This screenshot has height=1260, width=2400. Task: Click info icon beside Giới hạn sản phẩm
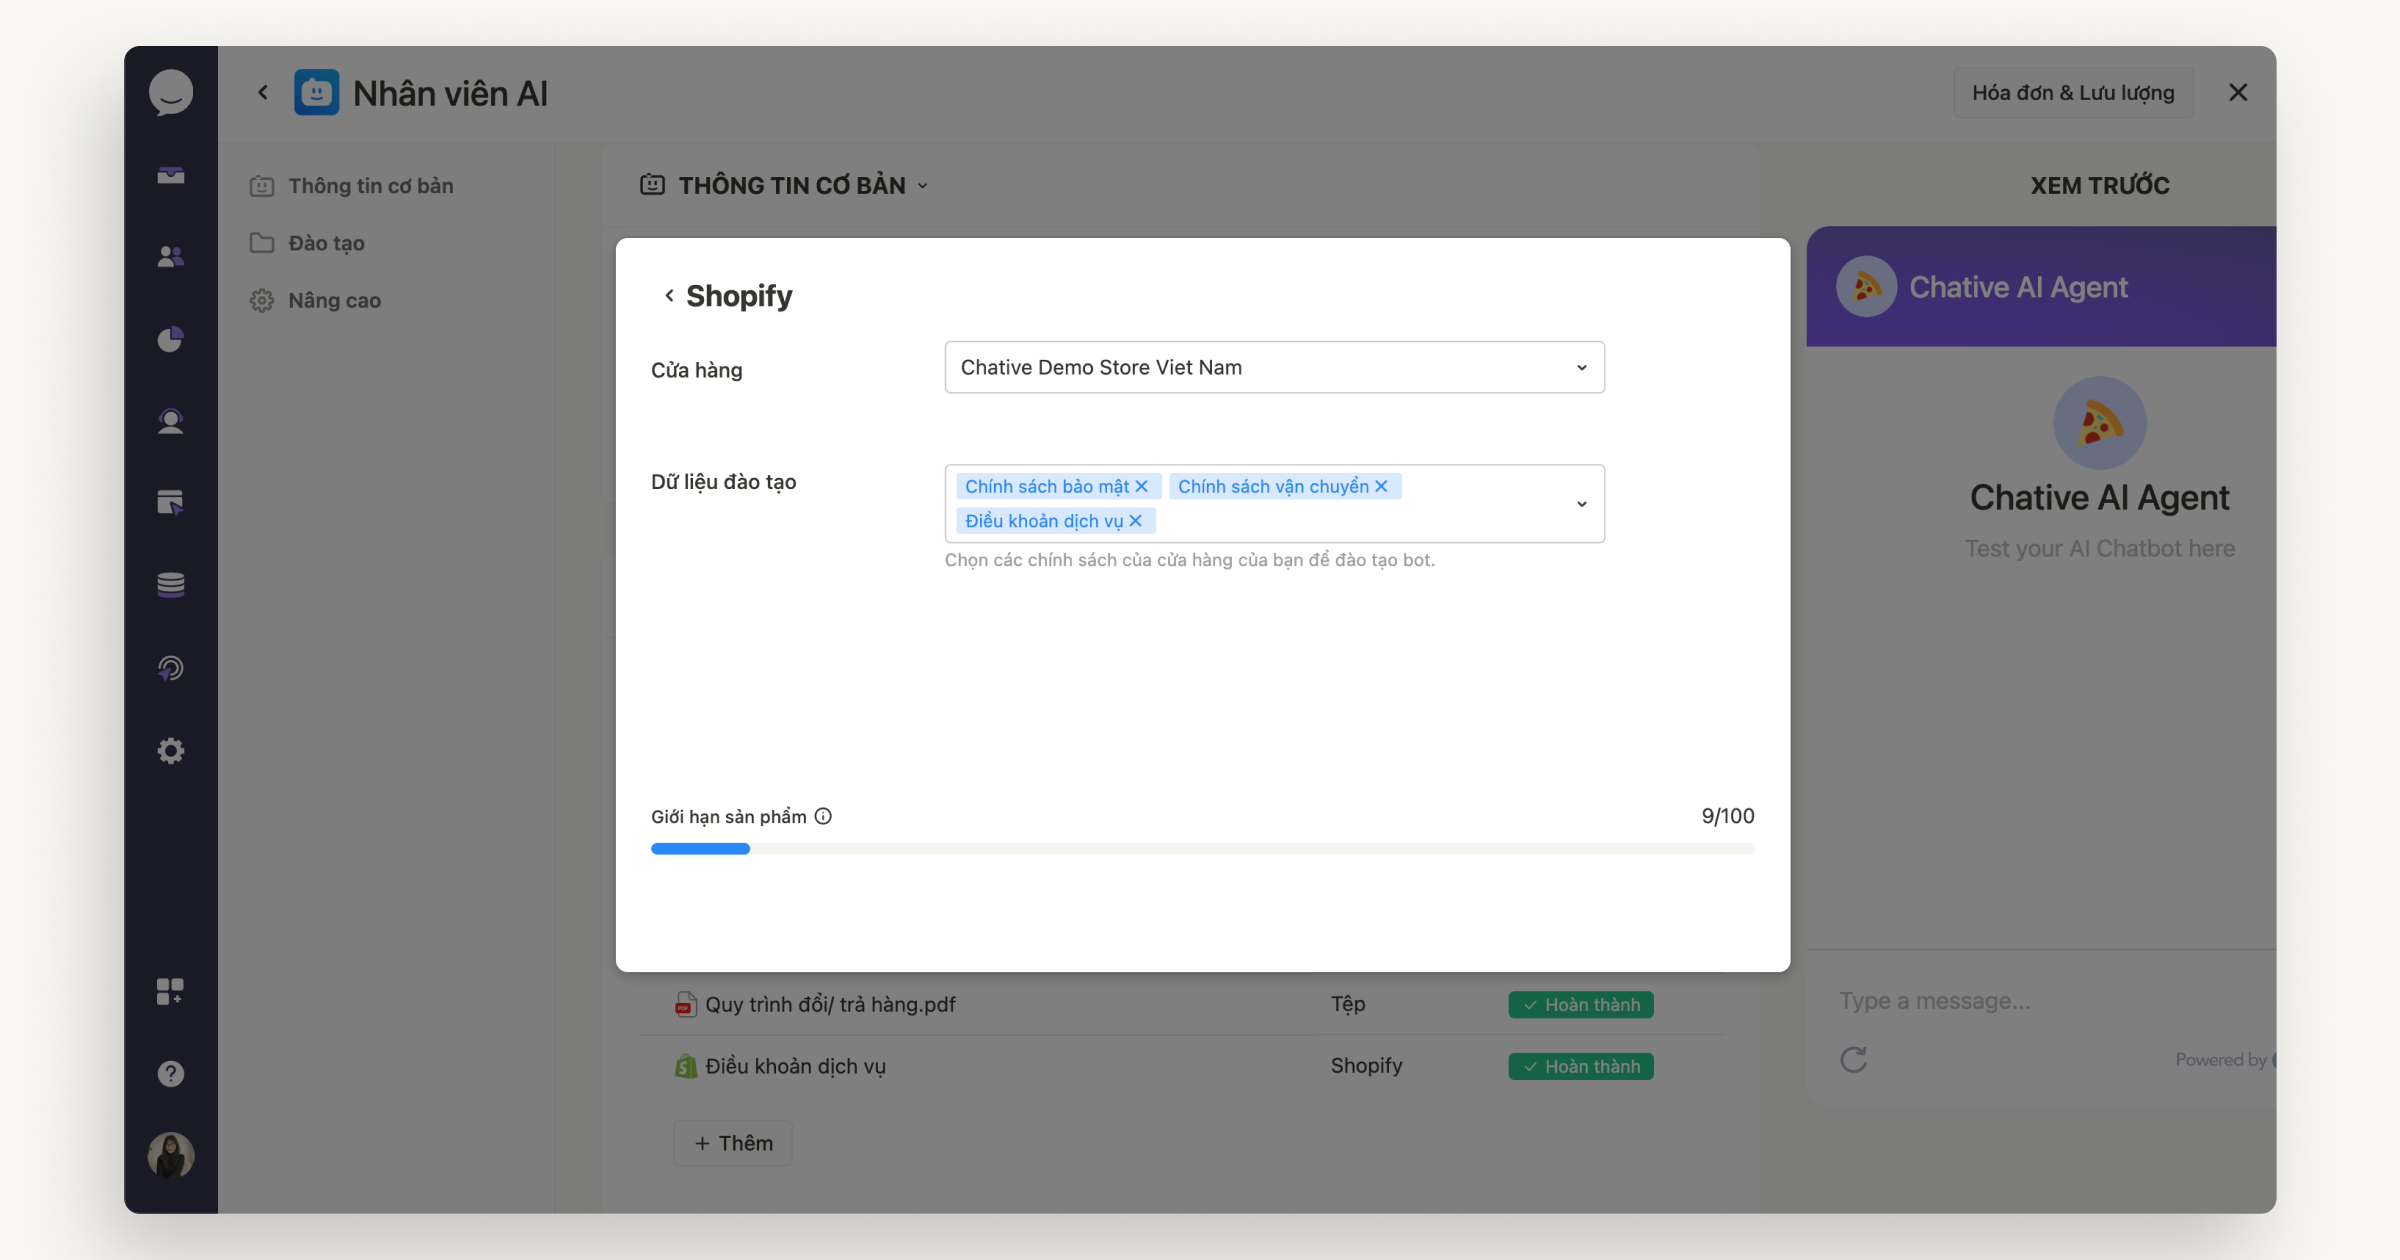823,816
